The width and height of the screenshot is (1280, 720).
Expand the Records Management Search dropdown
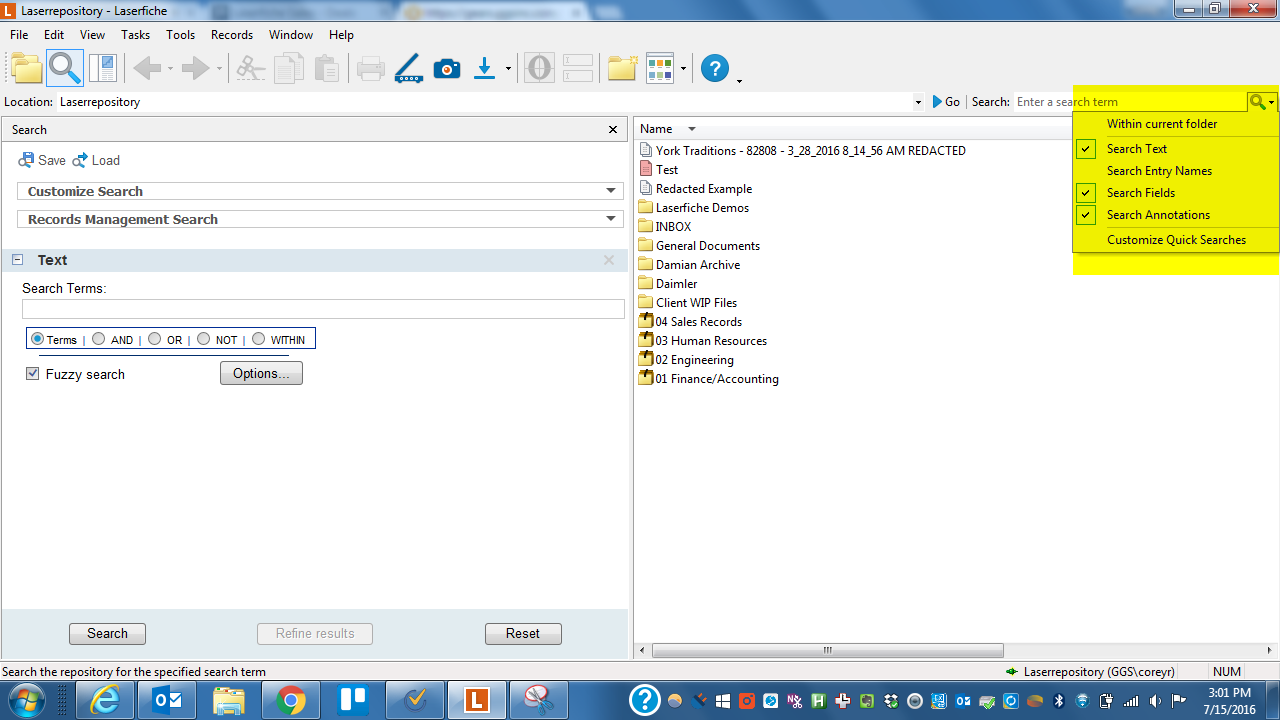point(611,219)
